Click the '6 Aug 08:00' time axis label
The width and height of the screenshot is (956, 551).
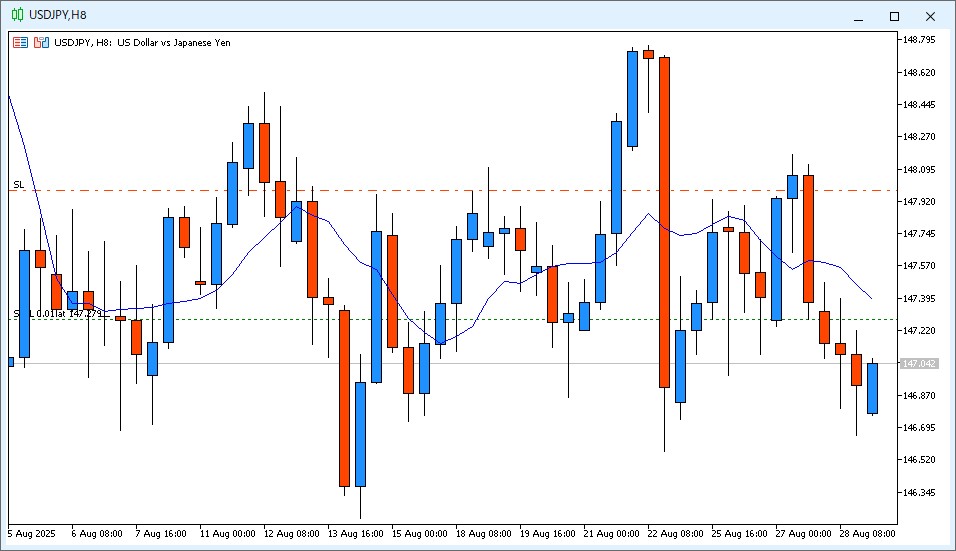coord(97,534)
